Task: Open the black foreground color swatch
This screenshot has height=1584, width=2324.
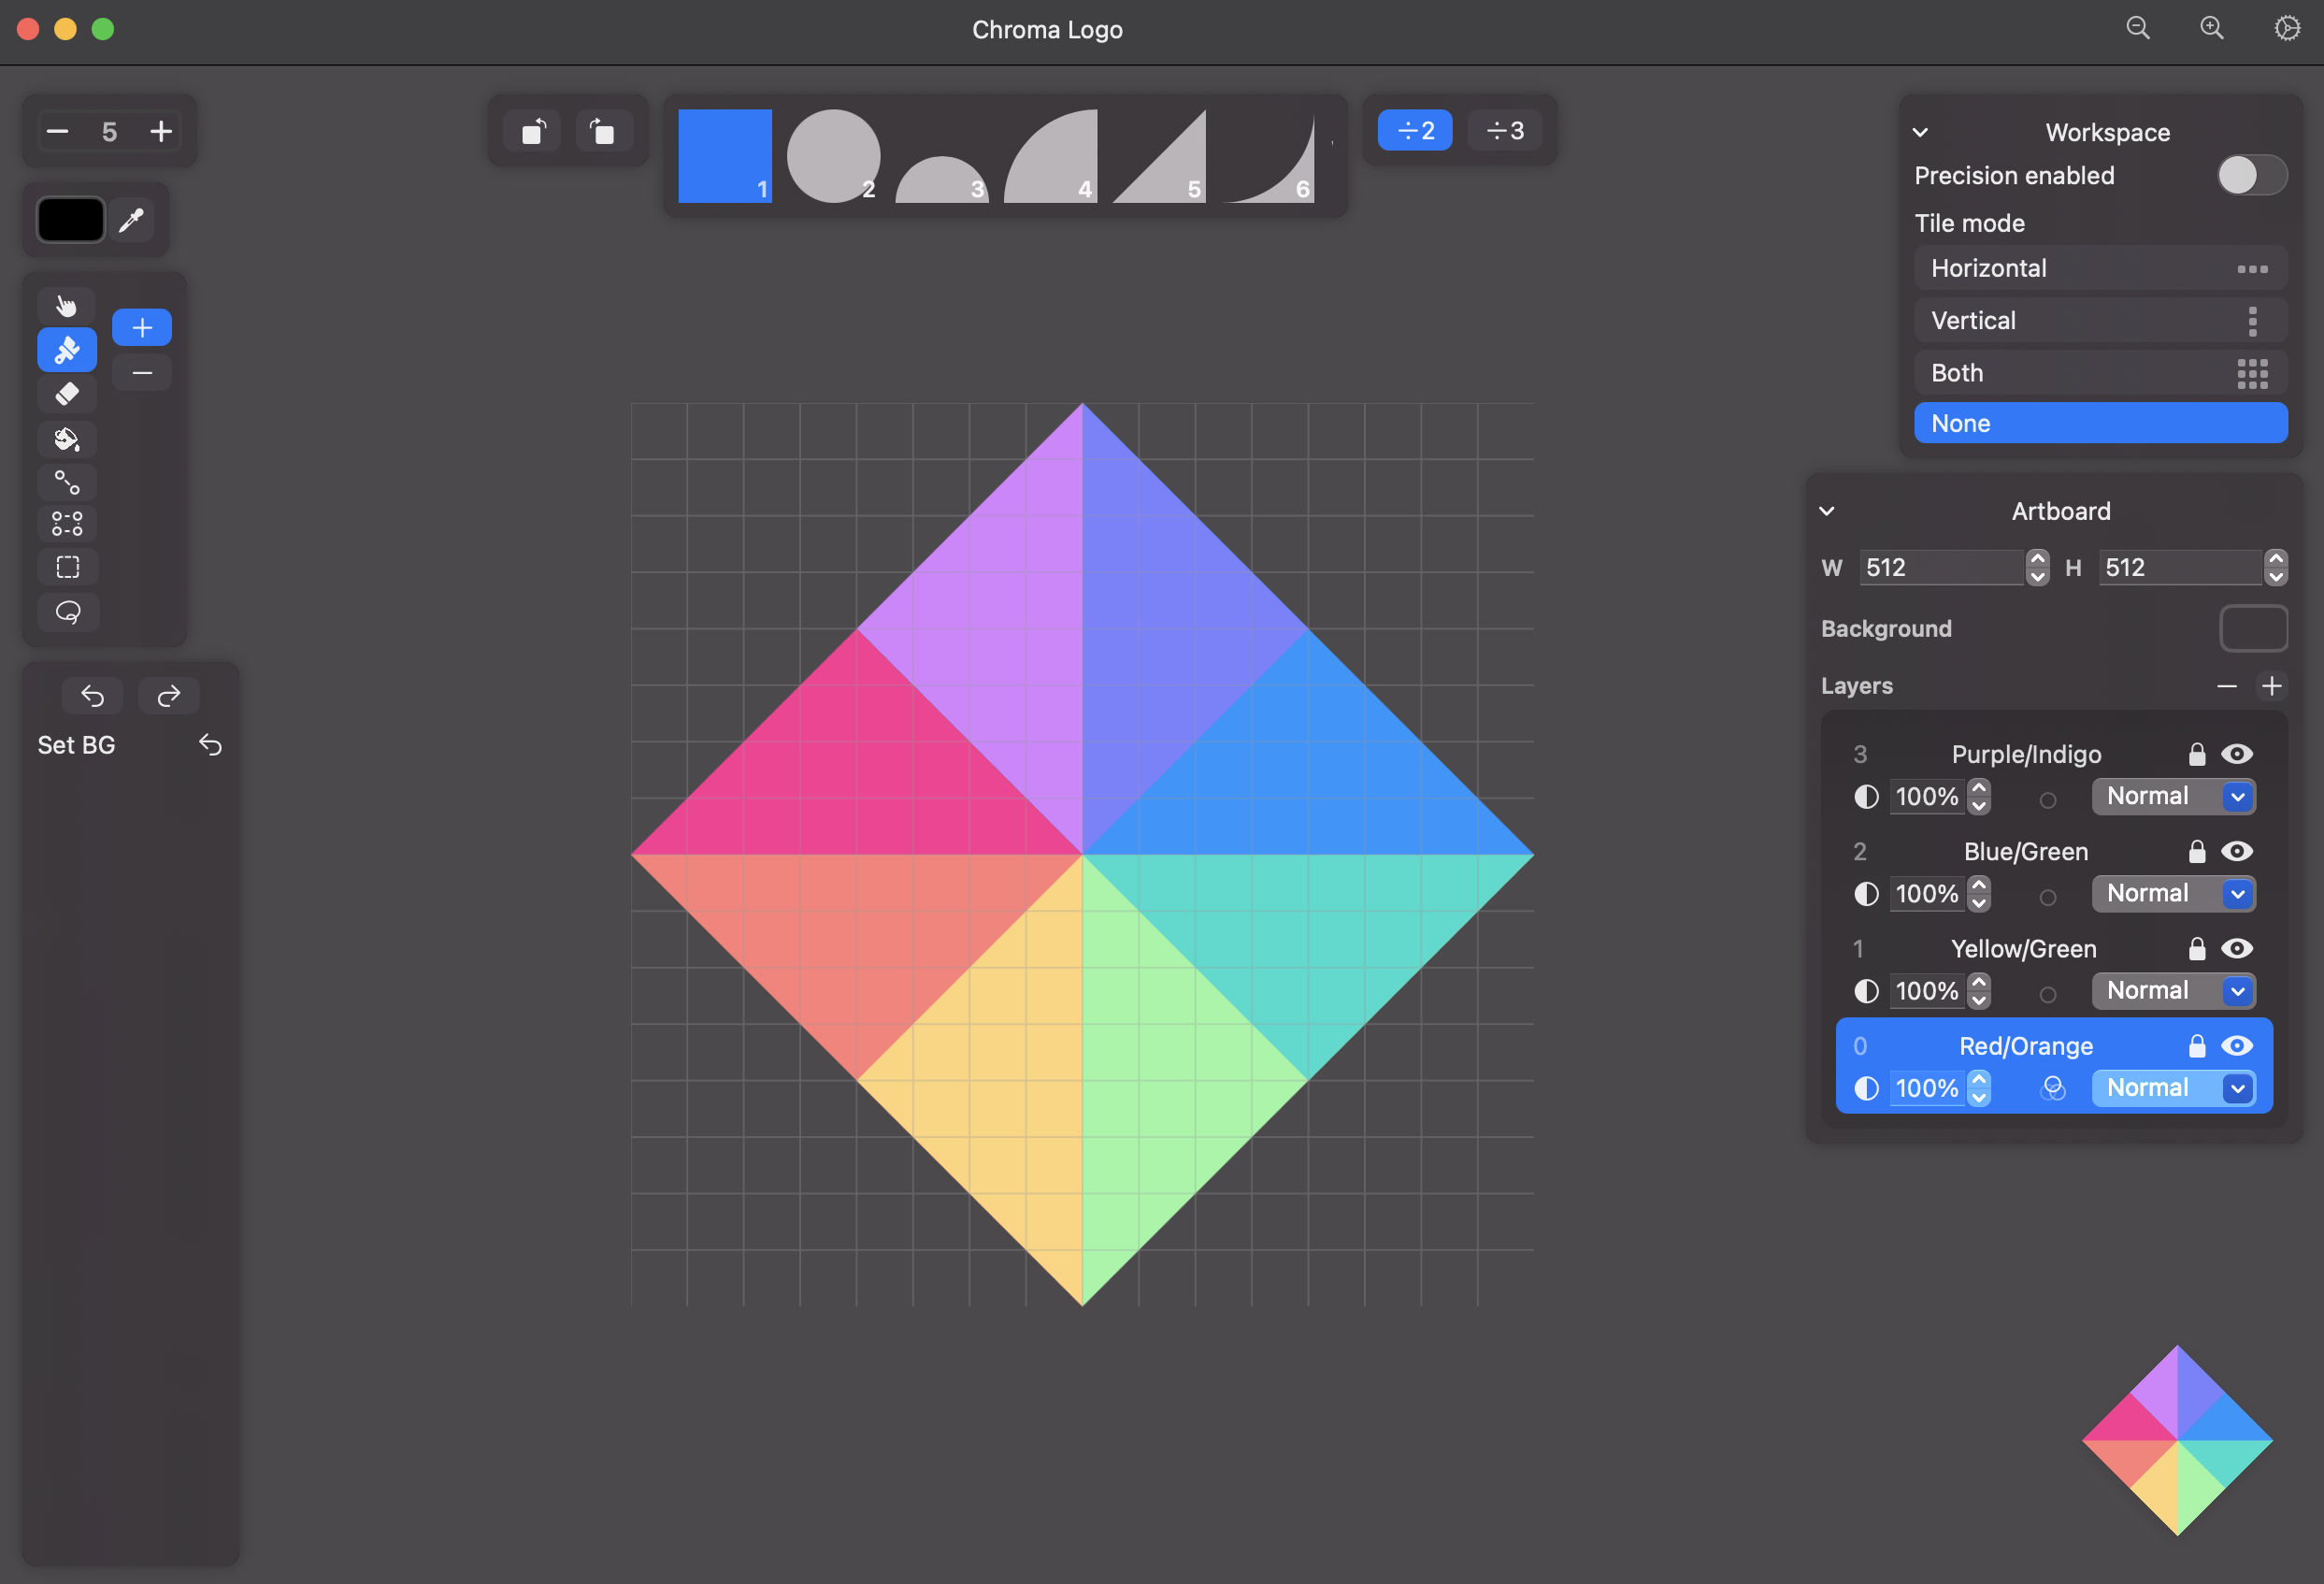Action: [71, 220]
